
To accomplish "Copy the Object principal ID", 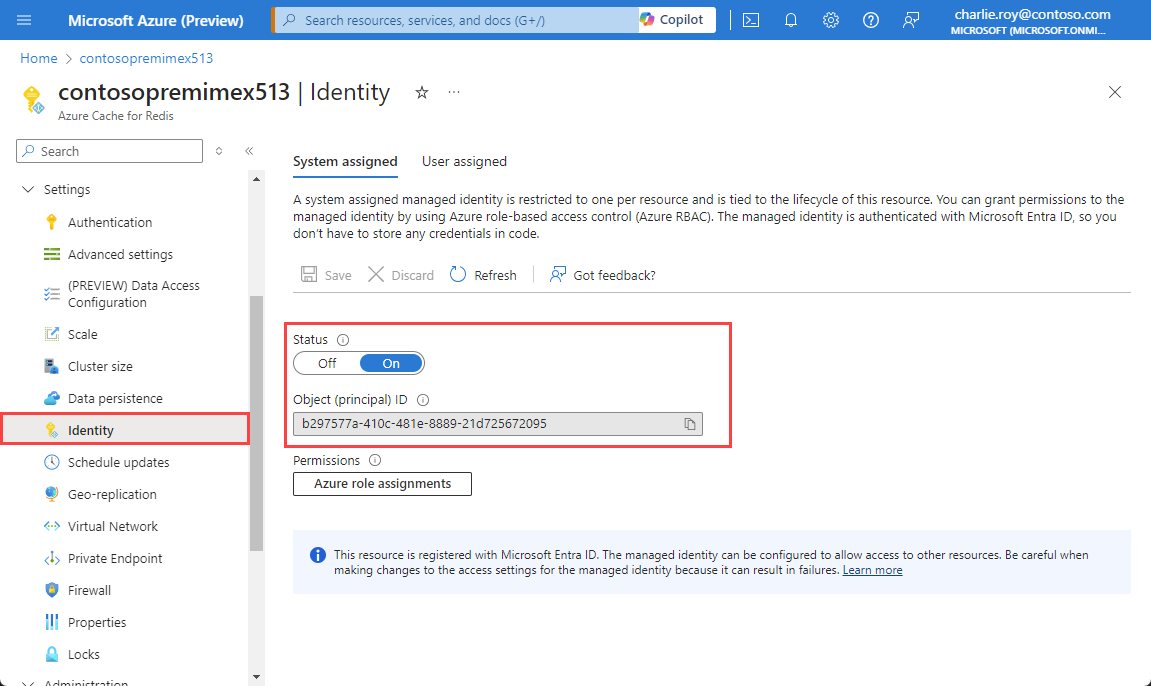I will click(x=690, y=424).
